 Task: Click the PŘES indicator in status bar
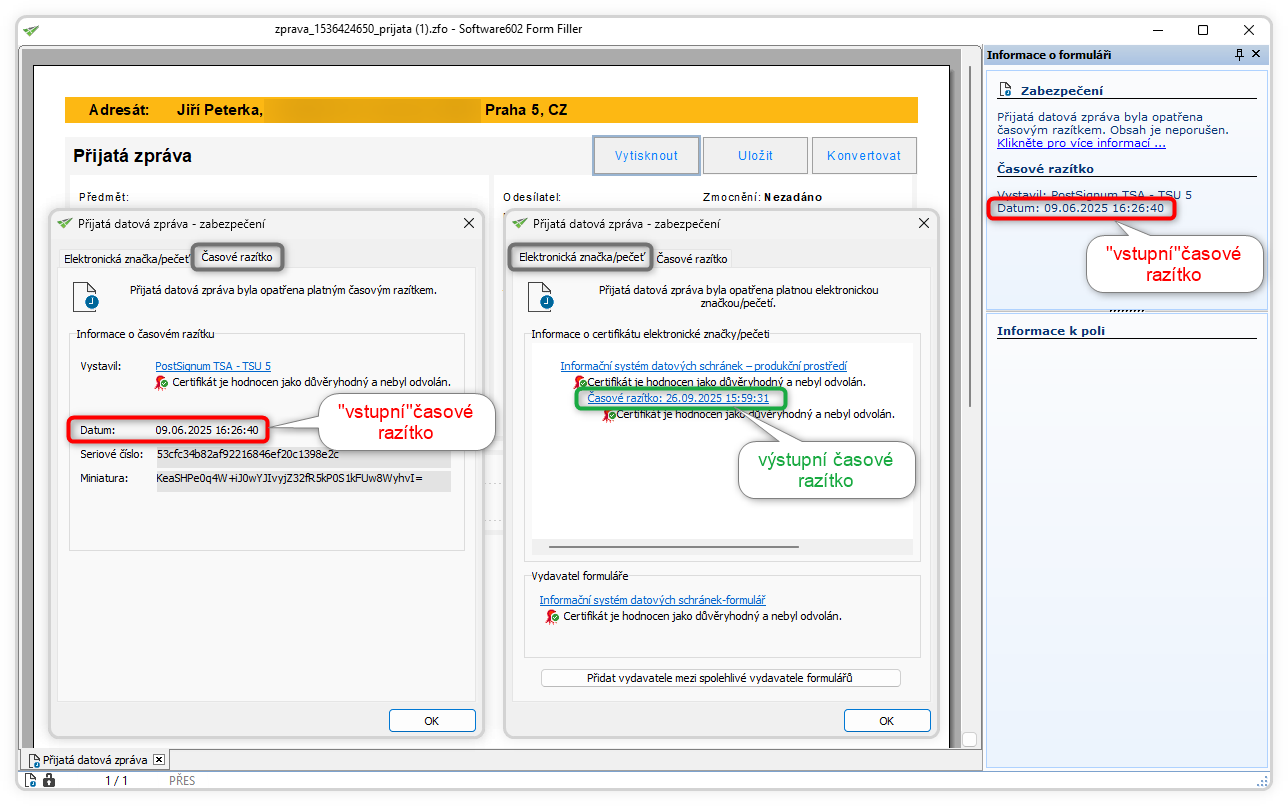click(182, 780)
